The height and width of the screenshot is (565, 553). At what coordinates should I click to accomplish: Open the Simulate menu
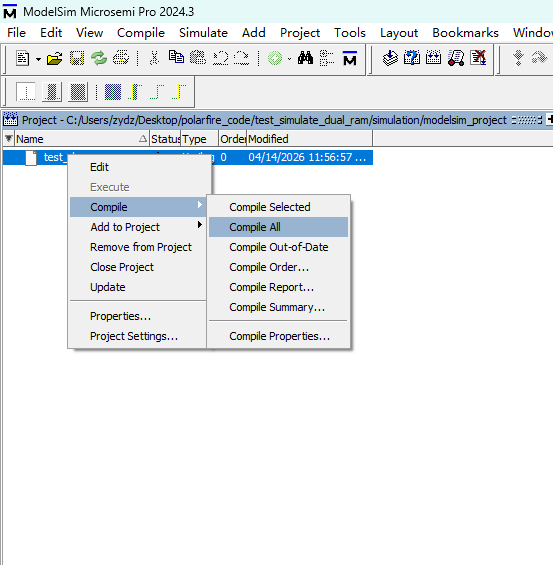[x=203, y=33]
